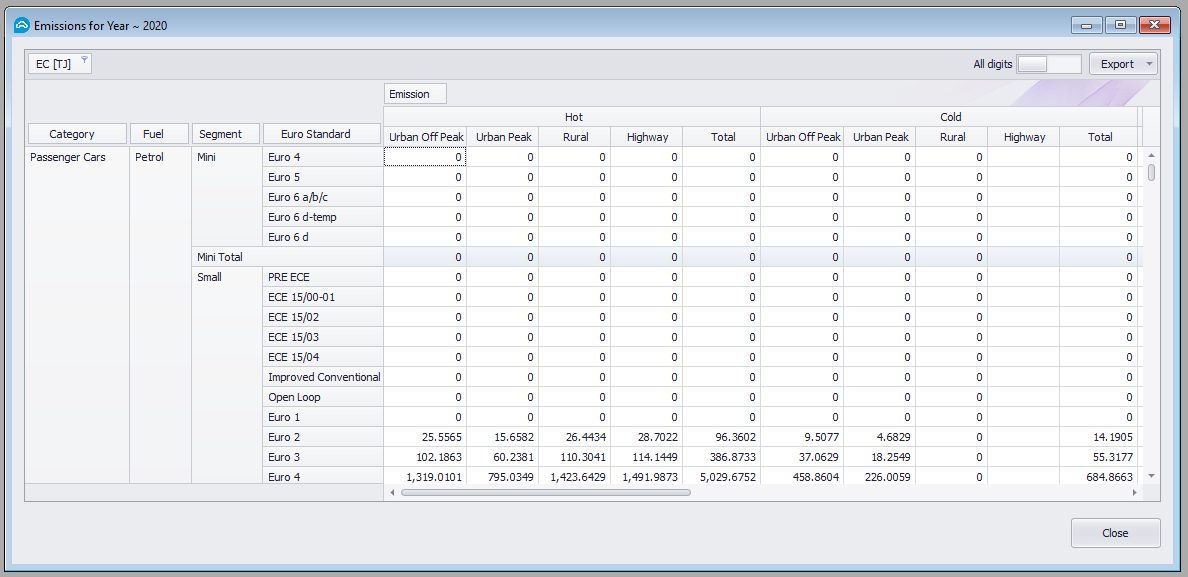Select the Fuel column header
Viewport: 1188px width, 577px height.
tap(158, 132)
